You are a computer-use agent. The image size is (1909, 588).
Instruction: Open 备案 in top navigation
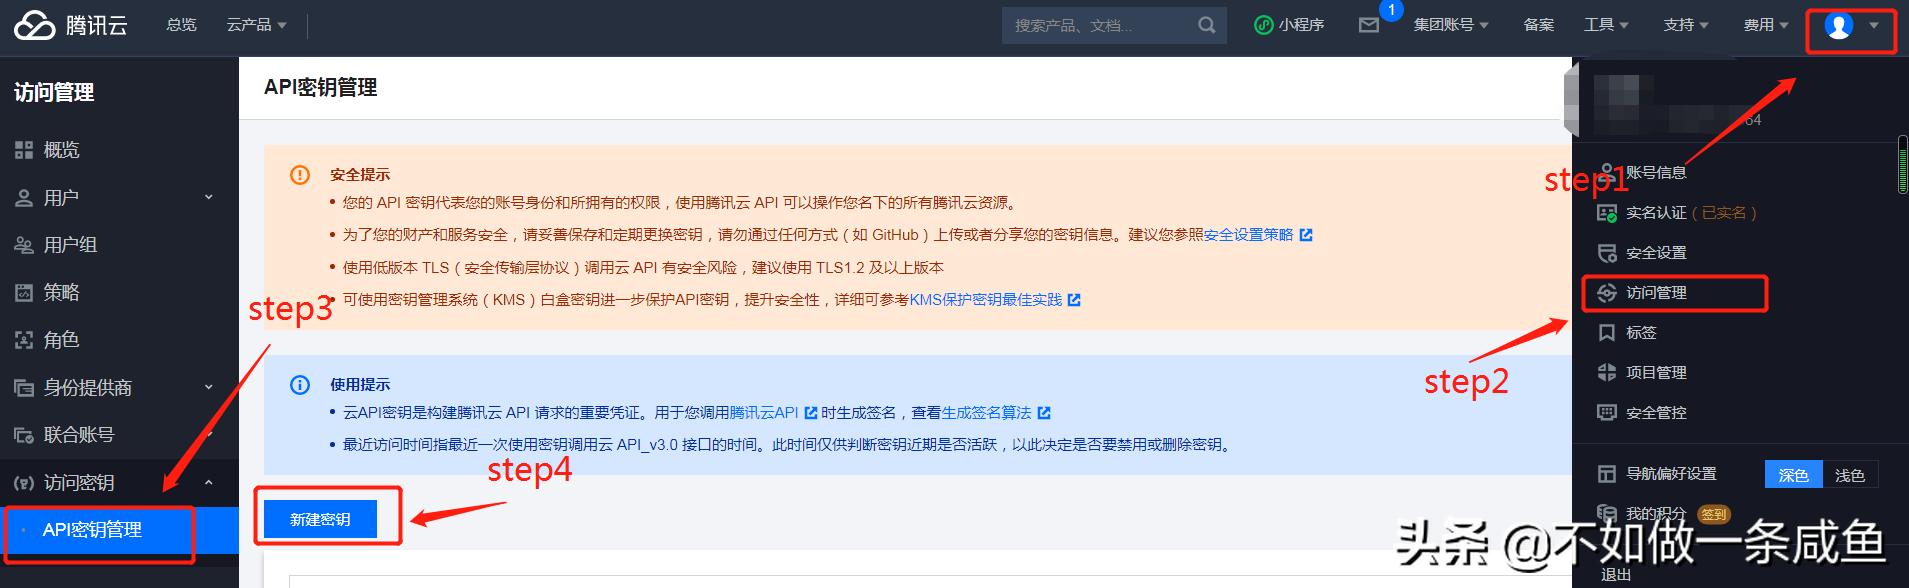1538,25
